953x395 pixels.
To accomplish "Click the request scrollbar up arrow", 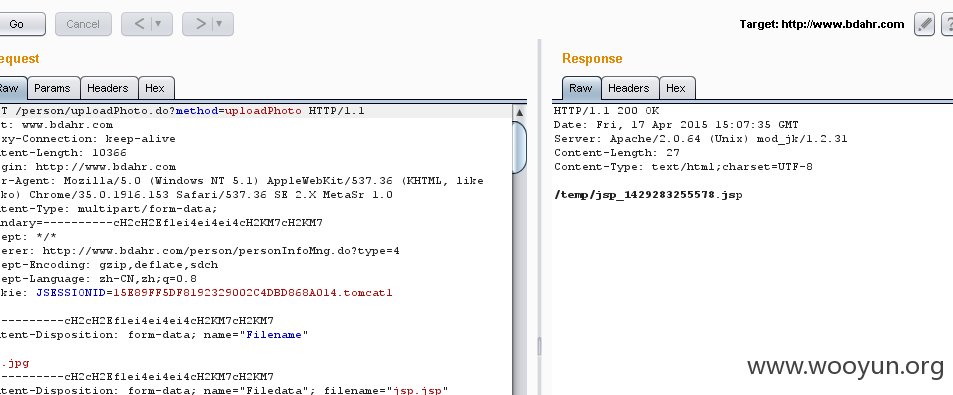I will pos(520,112).
